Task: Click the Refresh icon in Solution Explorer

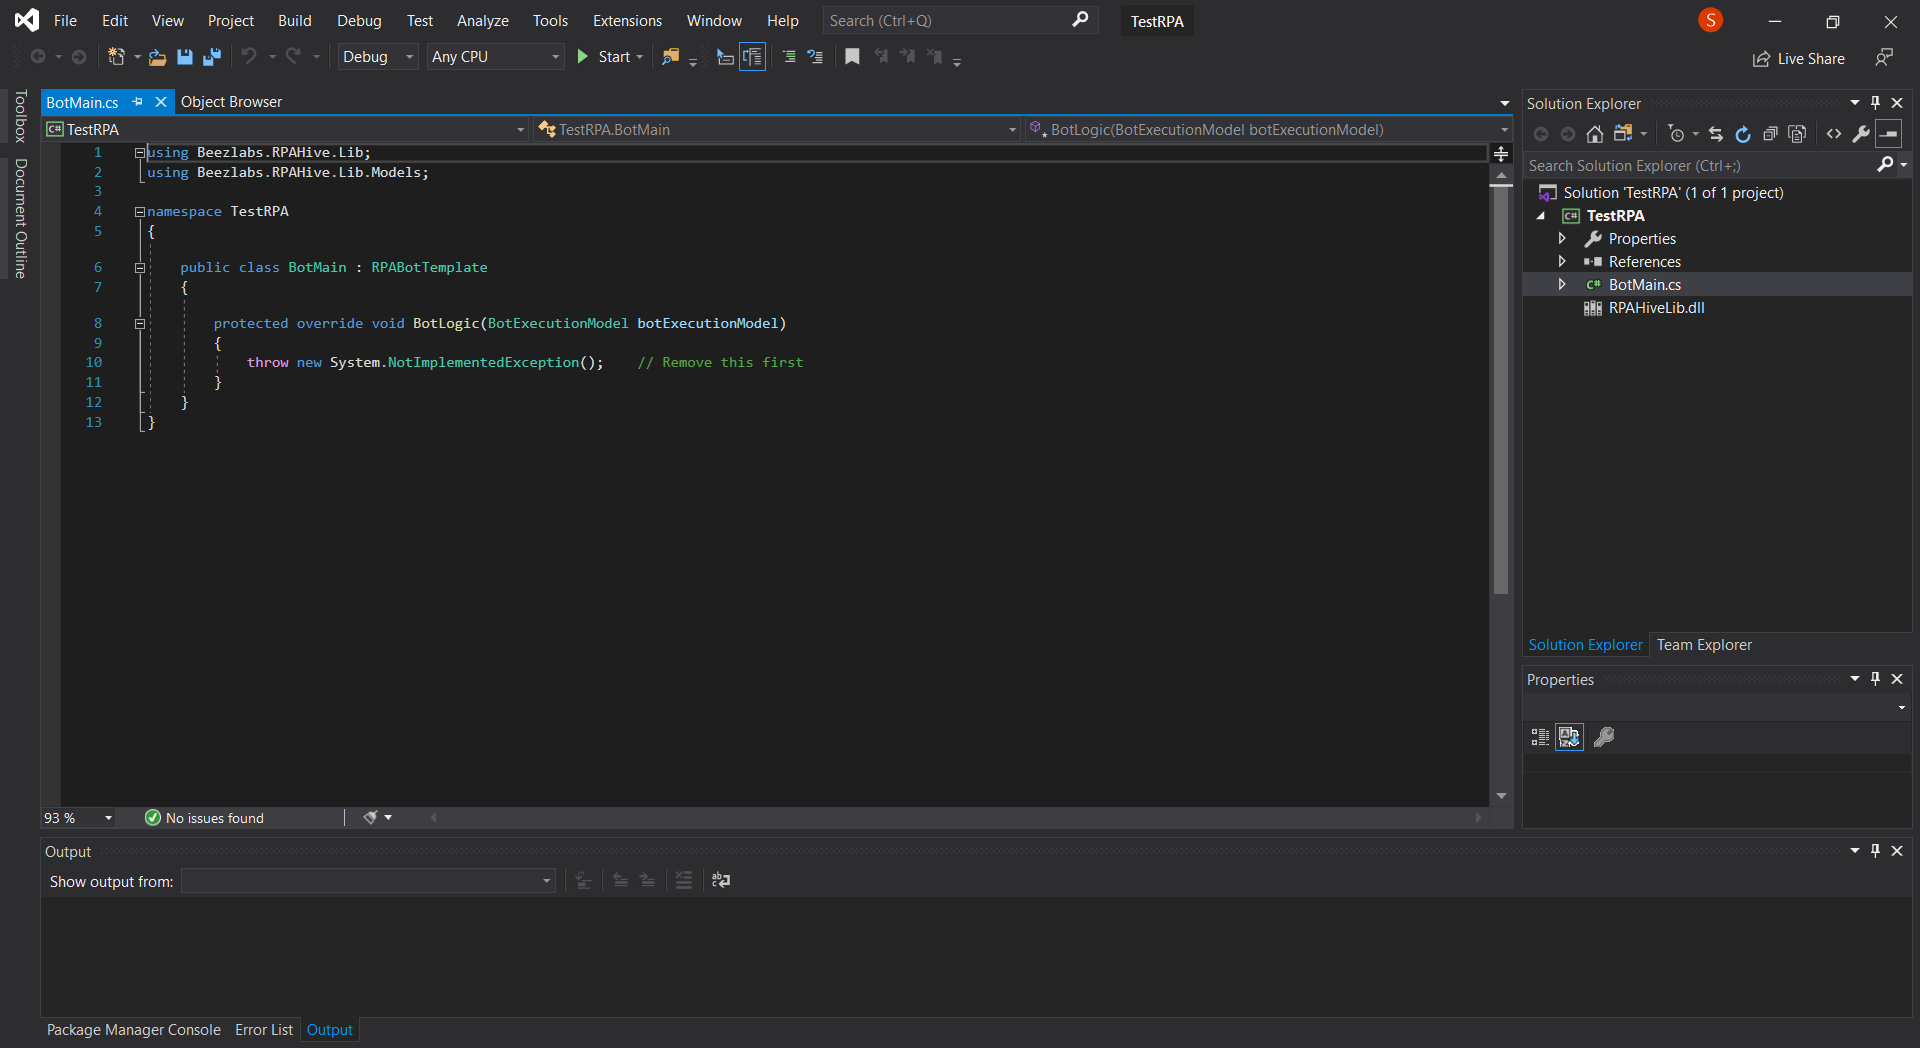Action: (1743, 134)
